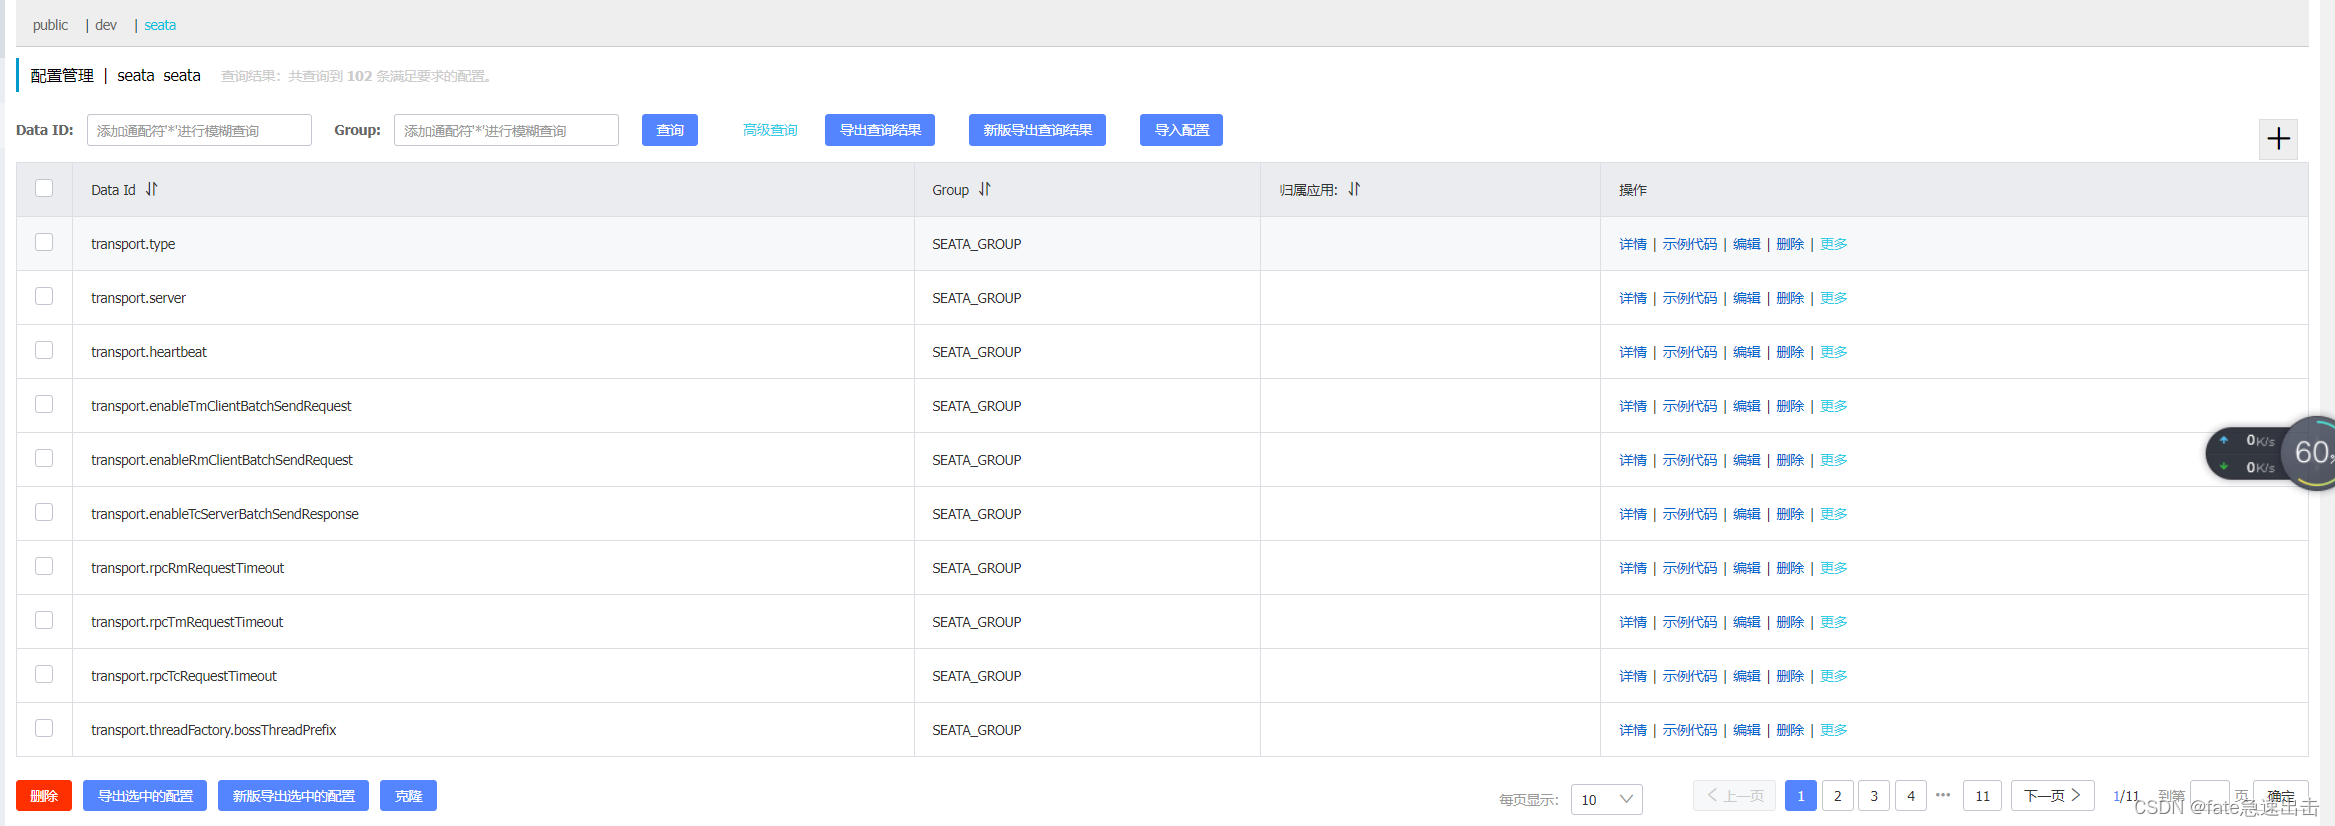Viewport: 2335px width, 826px height.
Task: Open 详情 for transport.rpcTmRequestTimeout
Action: pyautogui.click(x=1633, y=622)
